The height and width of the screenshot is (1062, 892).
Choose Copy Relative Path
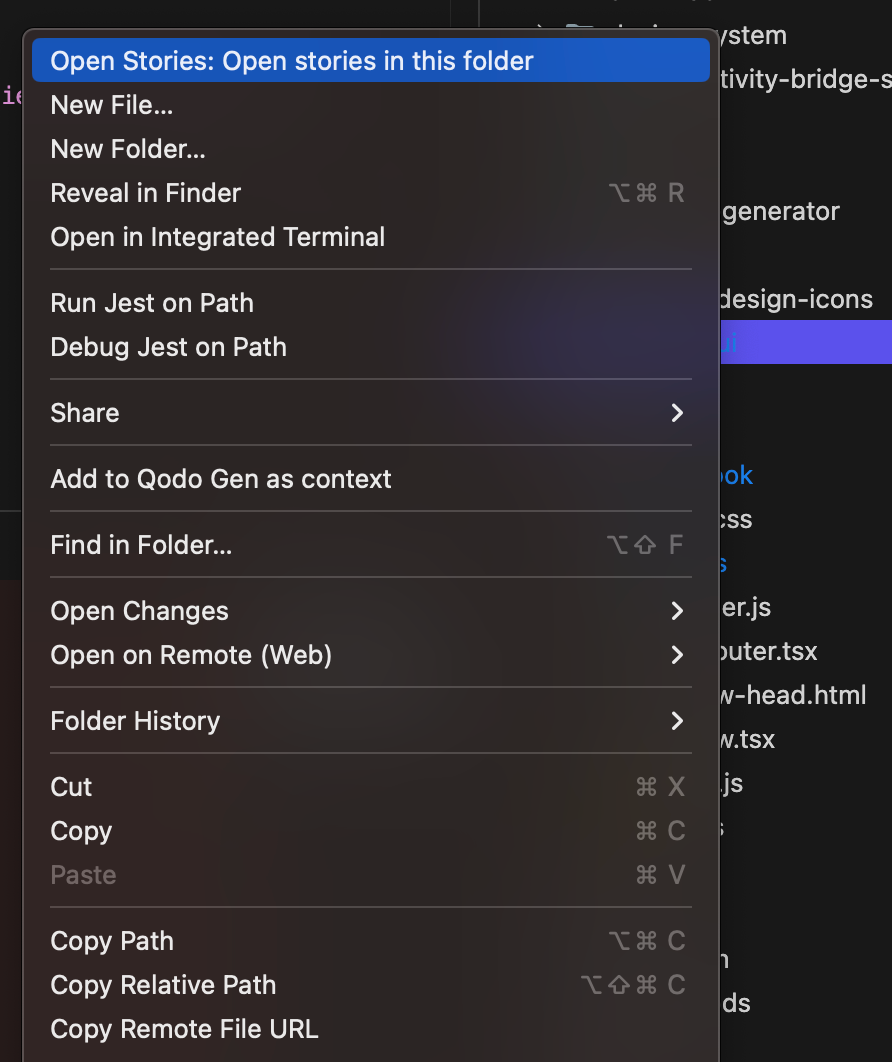coord(370,985)
